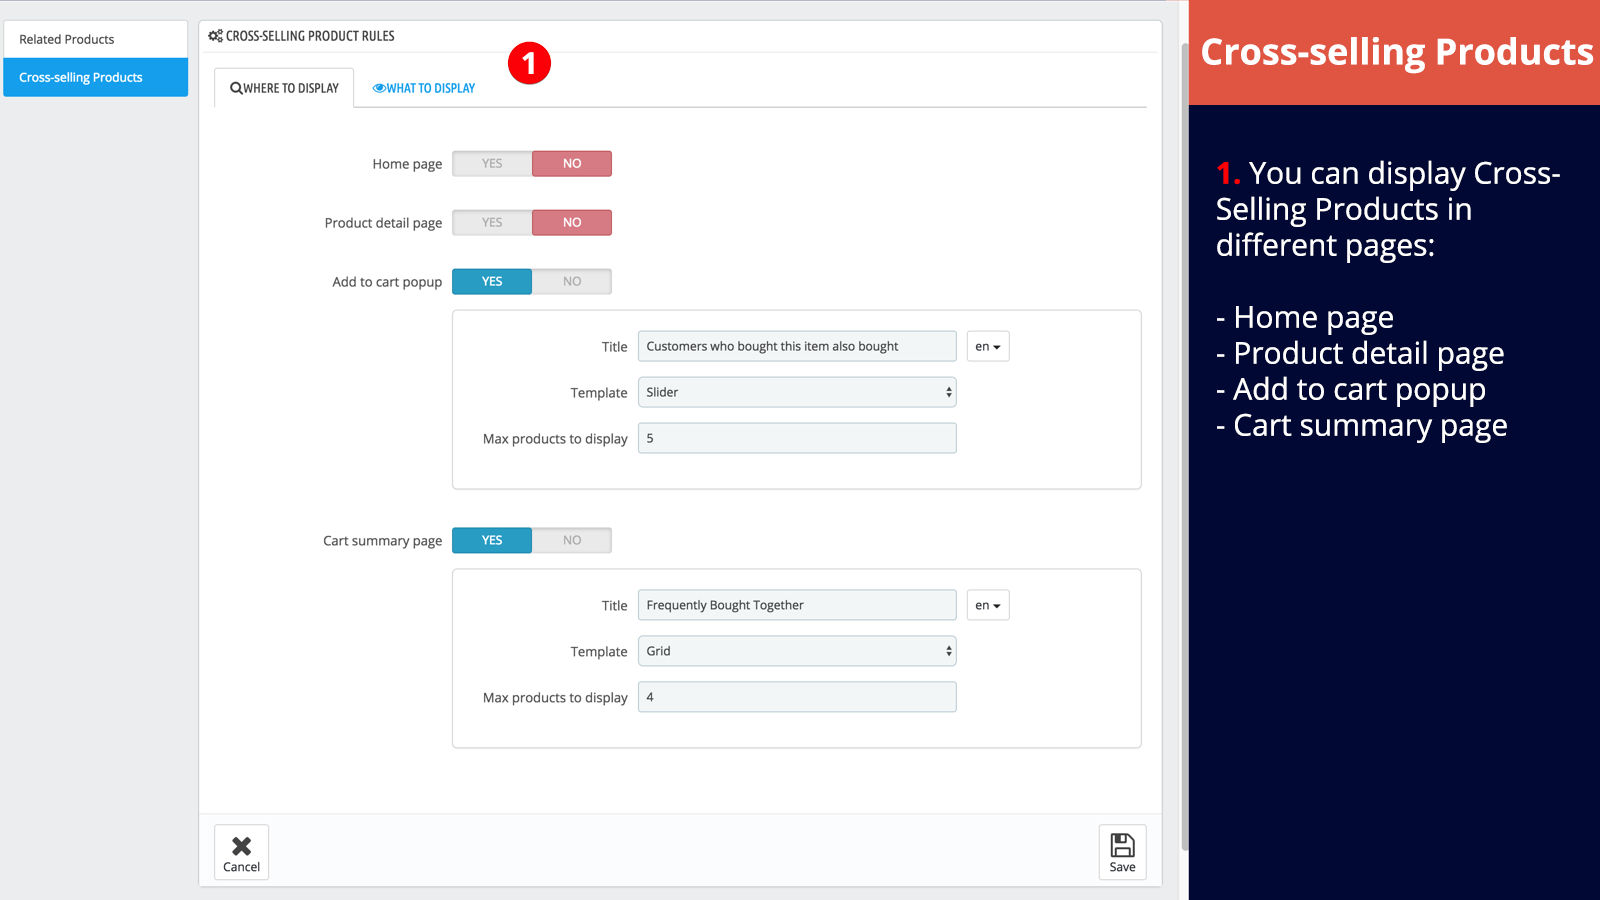Expand the en language selector for cart summary title
Screen dimensions: 1600x900
988,605
